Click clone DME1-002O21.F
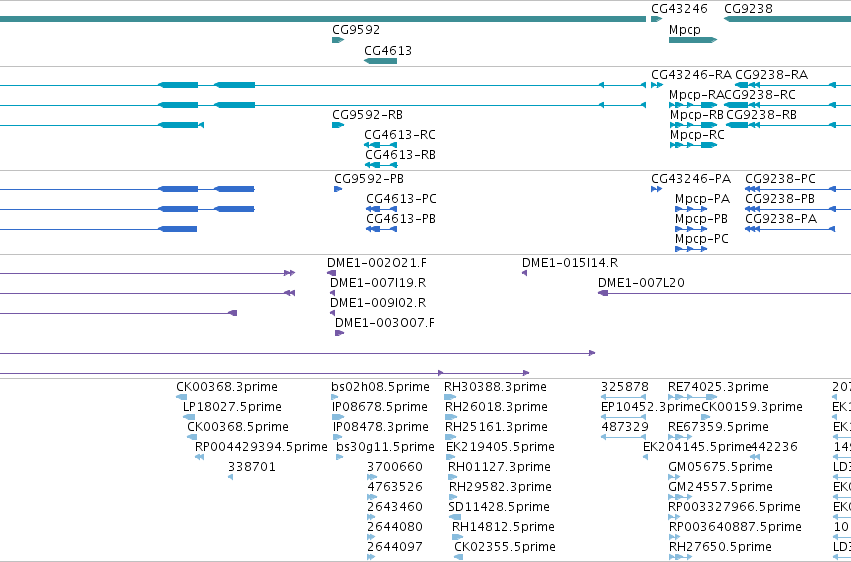The width and height of the screenshot is (851, 562). pos(377,263)
